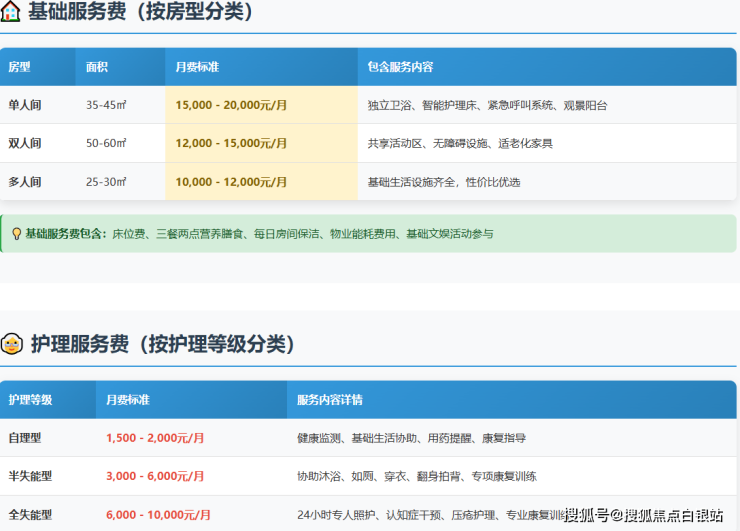Click the house icon beside 基础服务费 heading

(x=11, y=12)
